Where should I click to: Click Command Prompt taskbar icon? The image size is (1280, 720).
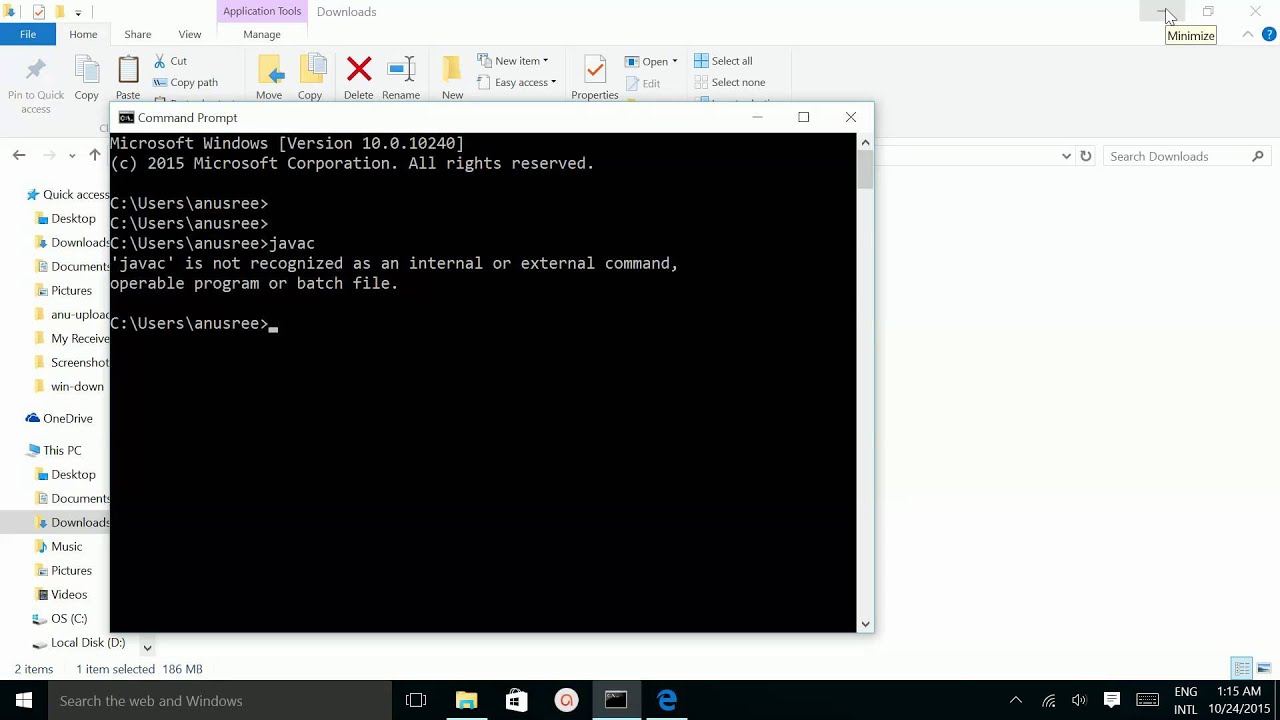coord(616,700)
